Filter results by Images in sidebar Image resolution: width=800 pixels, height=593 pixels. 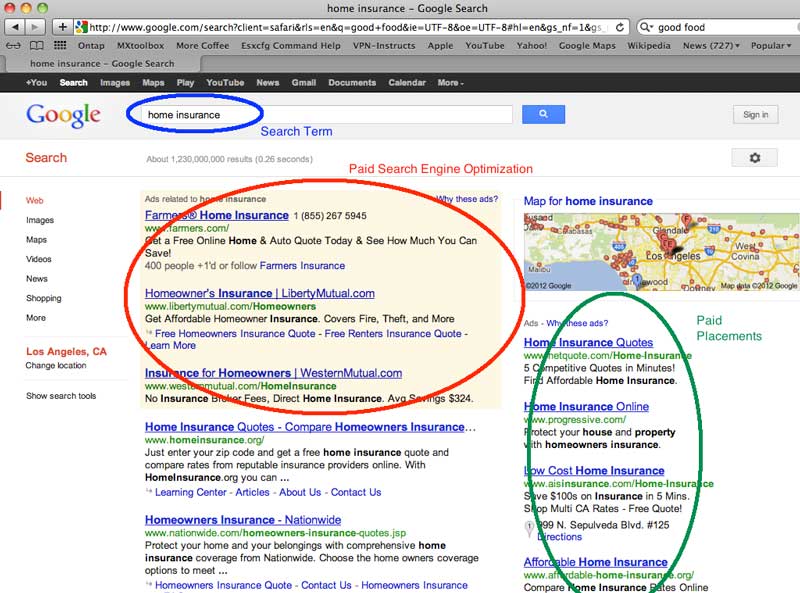[x=40, y=220]
